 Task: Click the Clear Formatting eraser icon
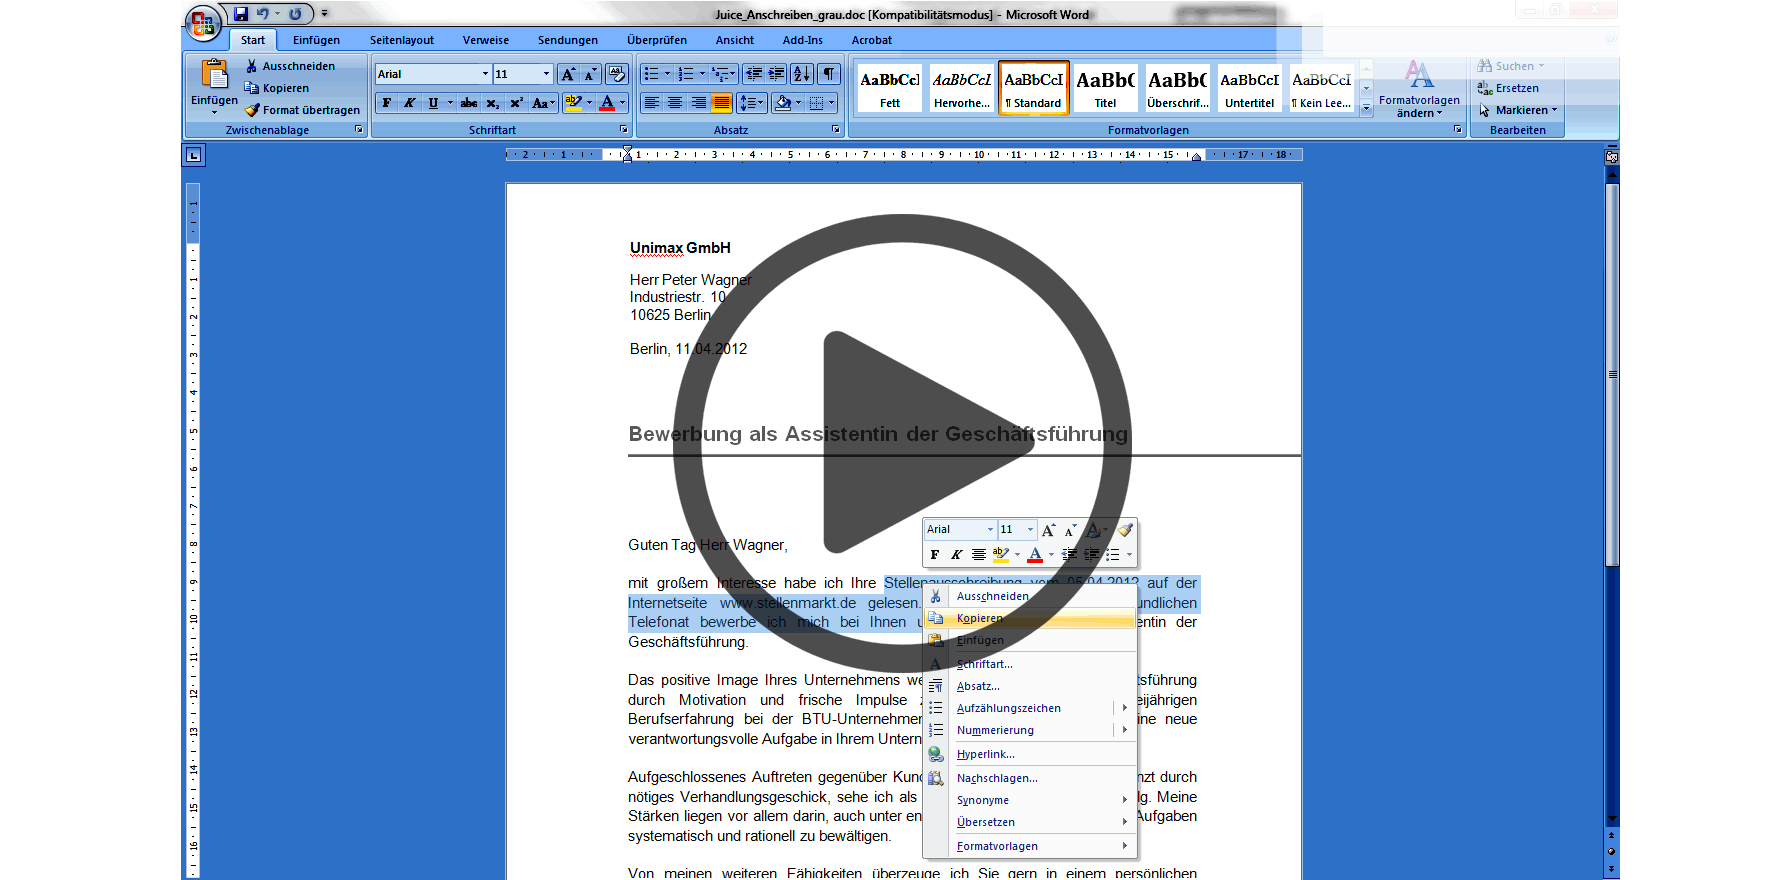pos(616,74)
